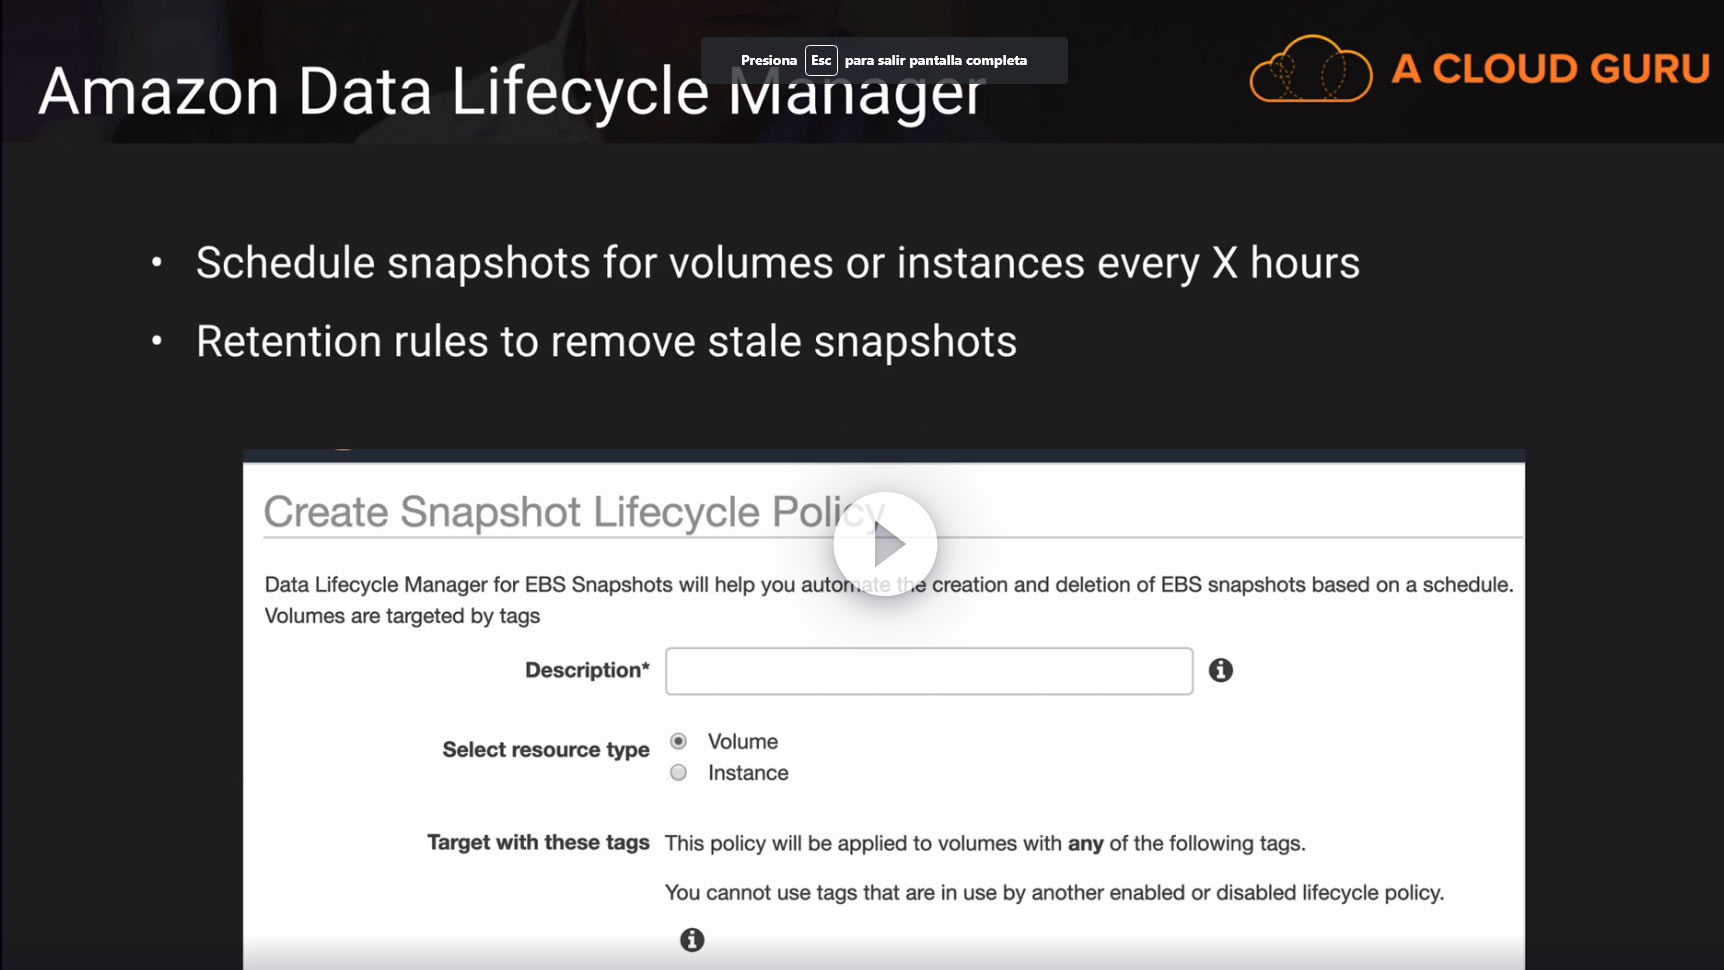Click the 'Schedule snapshots for volumes' bullet text
The image size is (1724, 970).
(x=777, y=264)
